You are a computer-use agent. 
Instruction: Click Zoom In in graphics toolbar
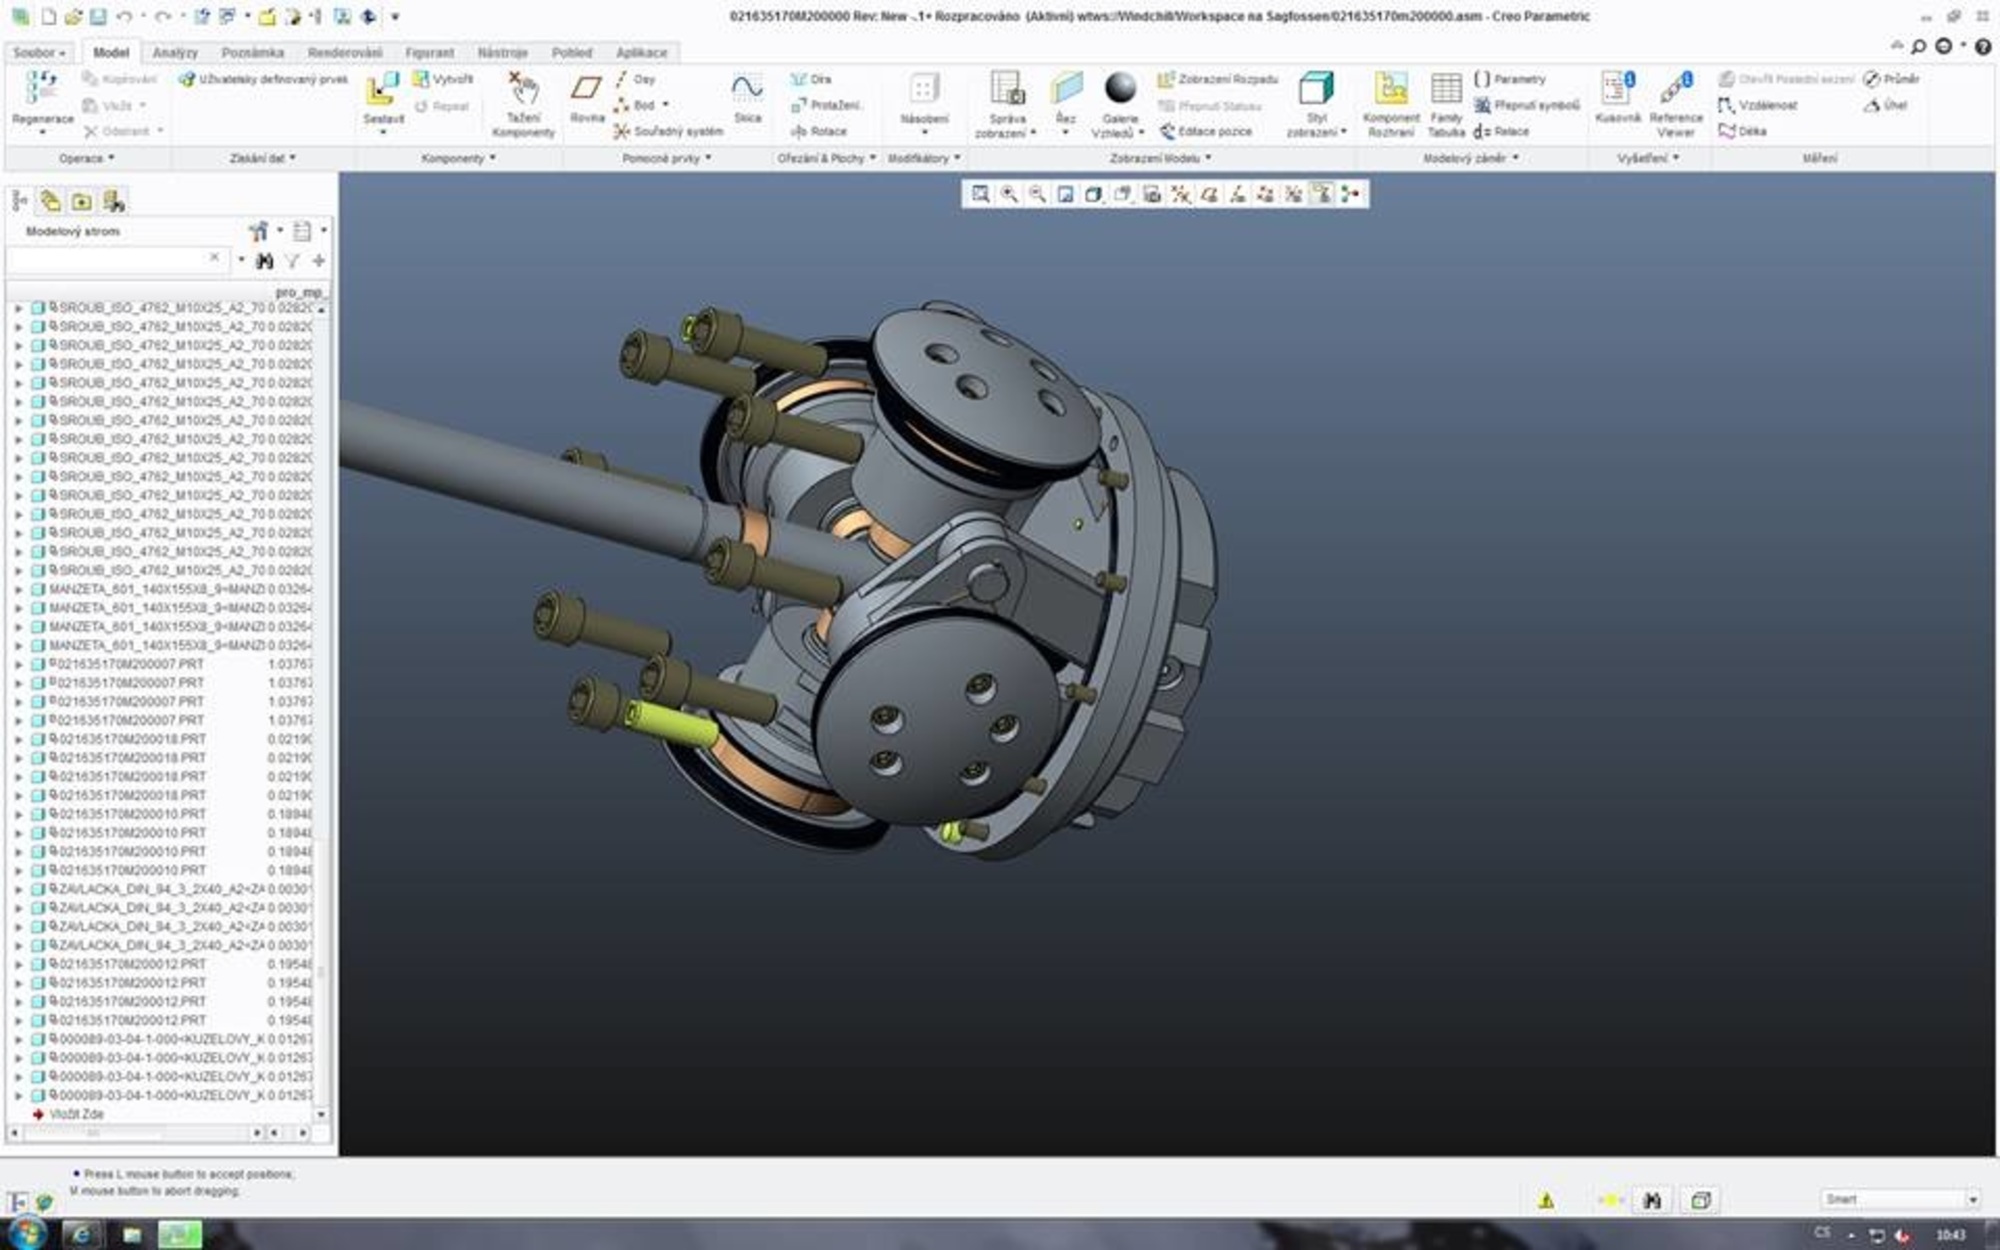(x=1009, y=194)
